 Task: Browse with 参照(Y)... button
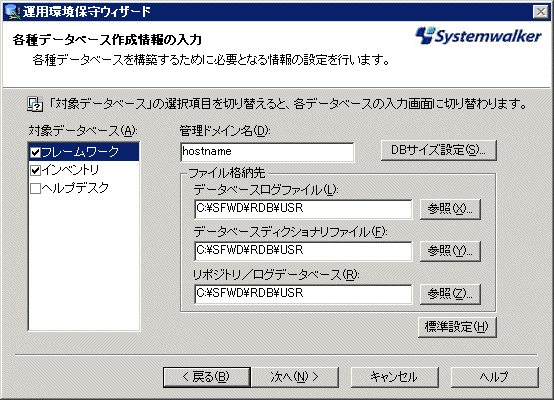[450, 251]
